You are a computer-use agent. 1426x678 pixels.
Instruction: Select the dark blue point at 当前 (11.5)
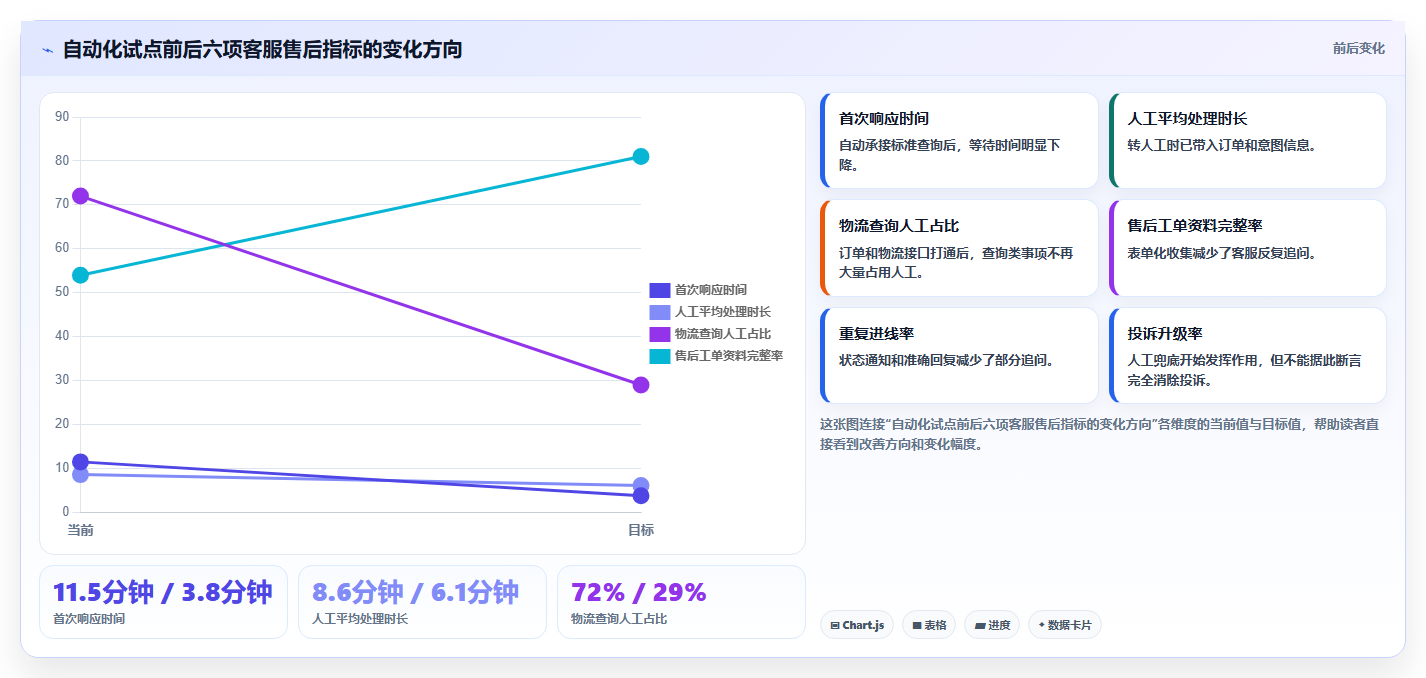coord(80,462)
